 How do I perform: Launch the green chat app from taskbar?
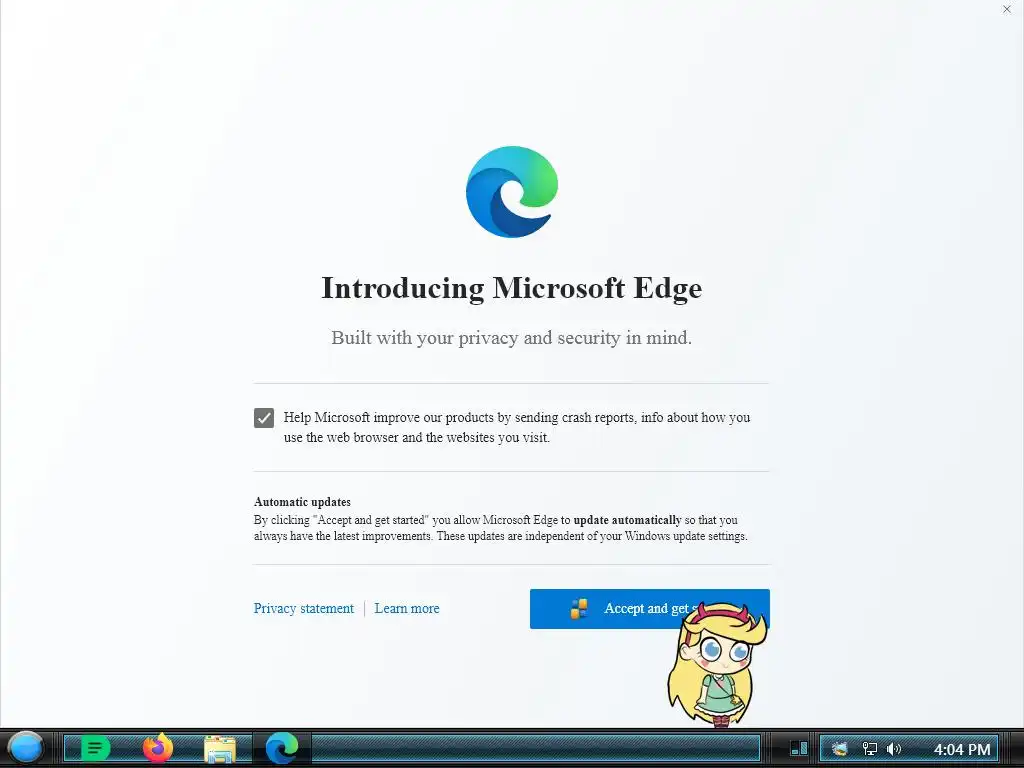pyautogui.click(x=95, y=748)
